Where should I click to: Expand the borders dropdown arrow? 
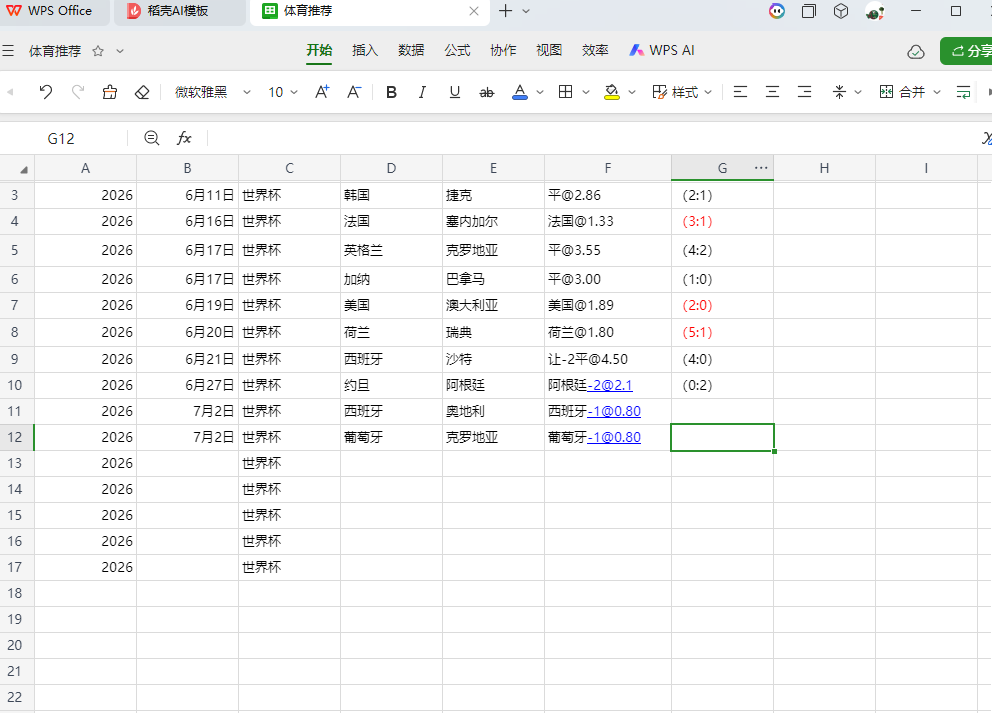[586, 92]
